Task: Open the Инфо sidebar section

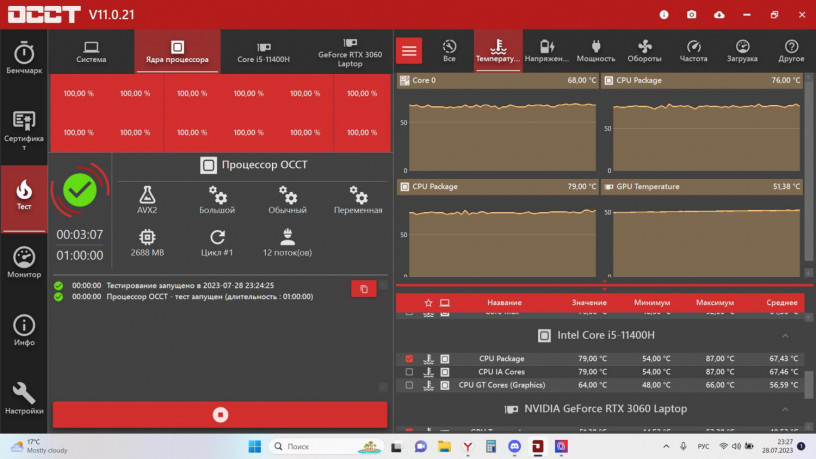Action: (24, 330)
